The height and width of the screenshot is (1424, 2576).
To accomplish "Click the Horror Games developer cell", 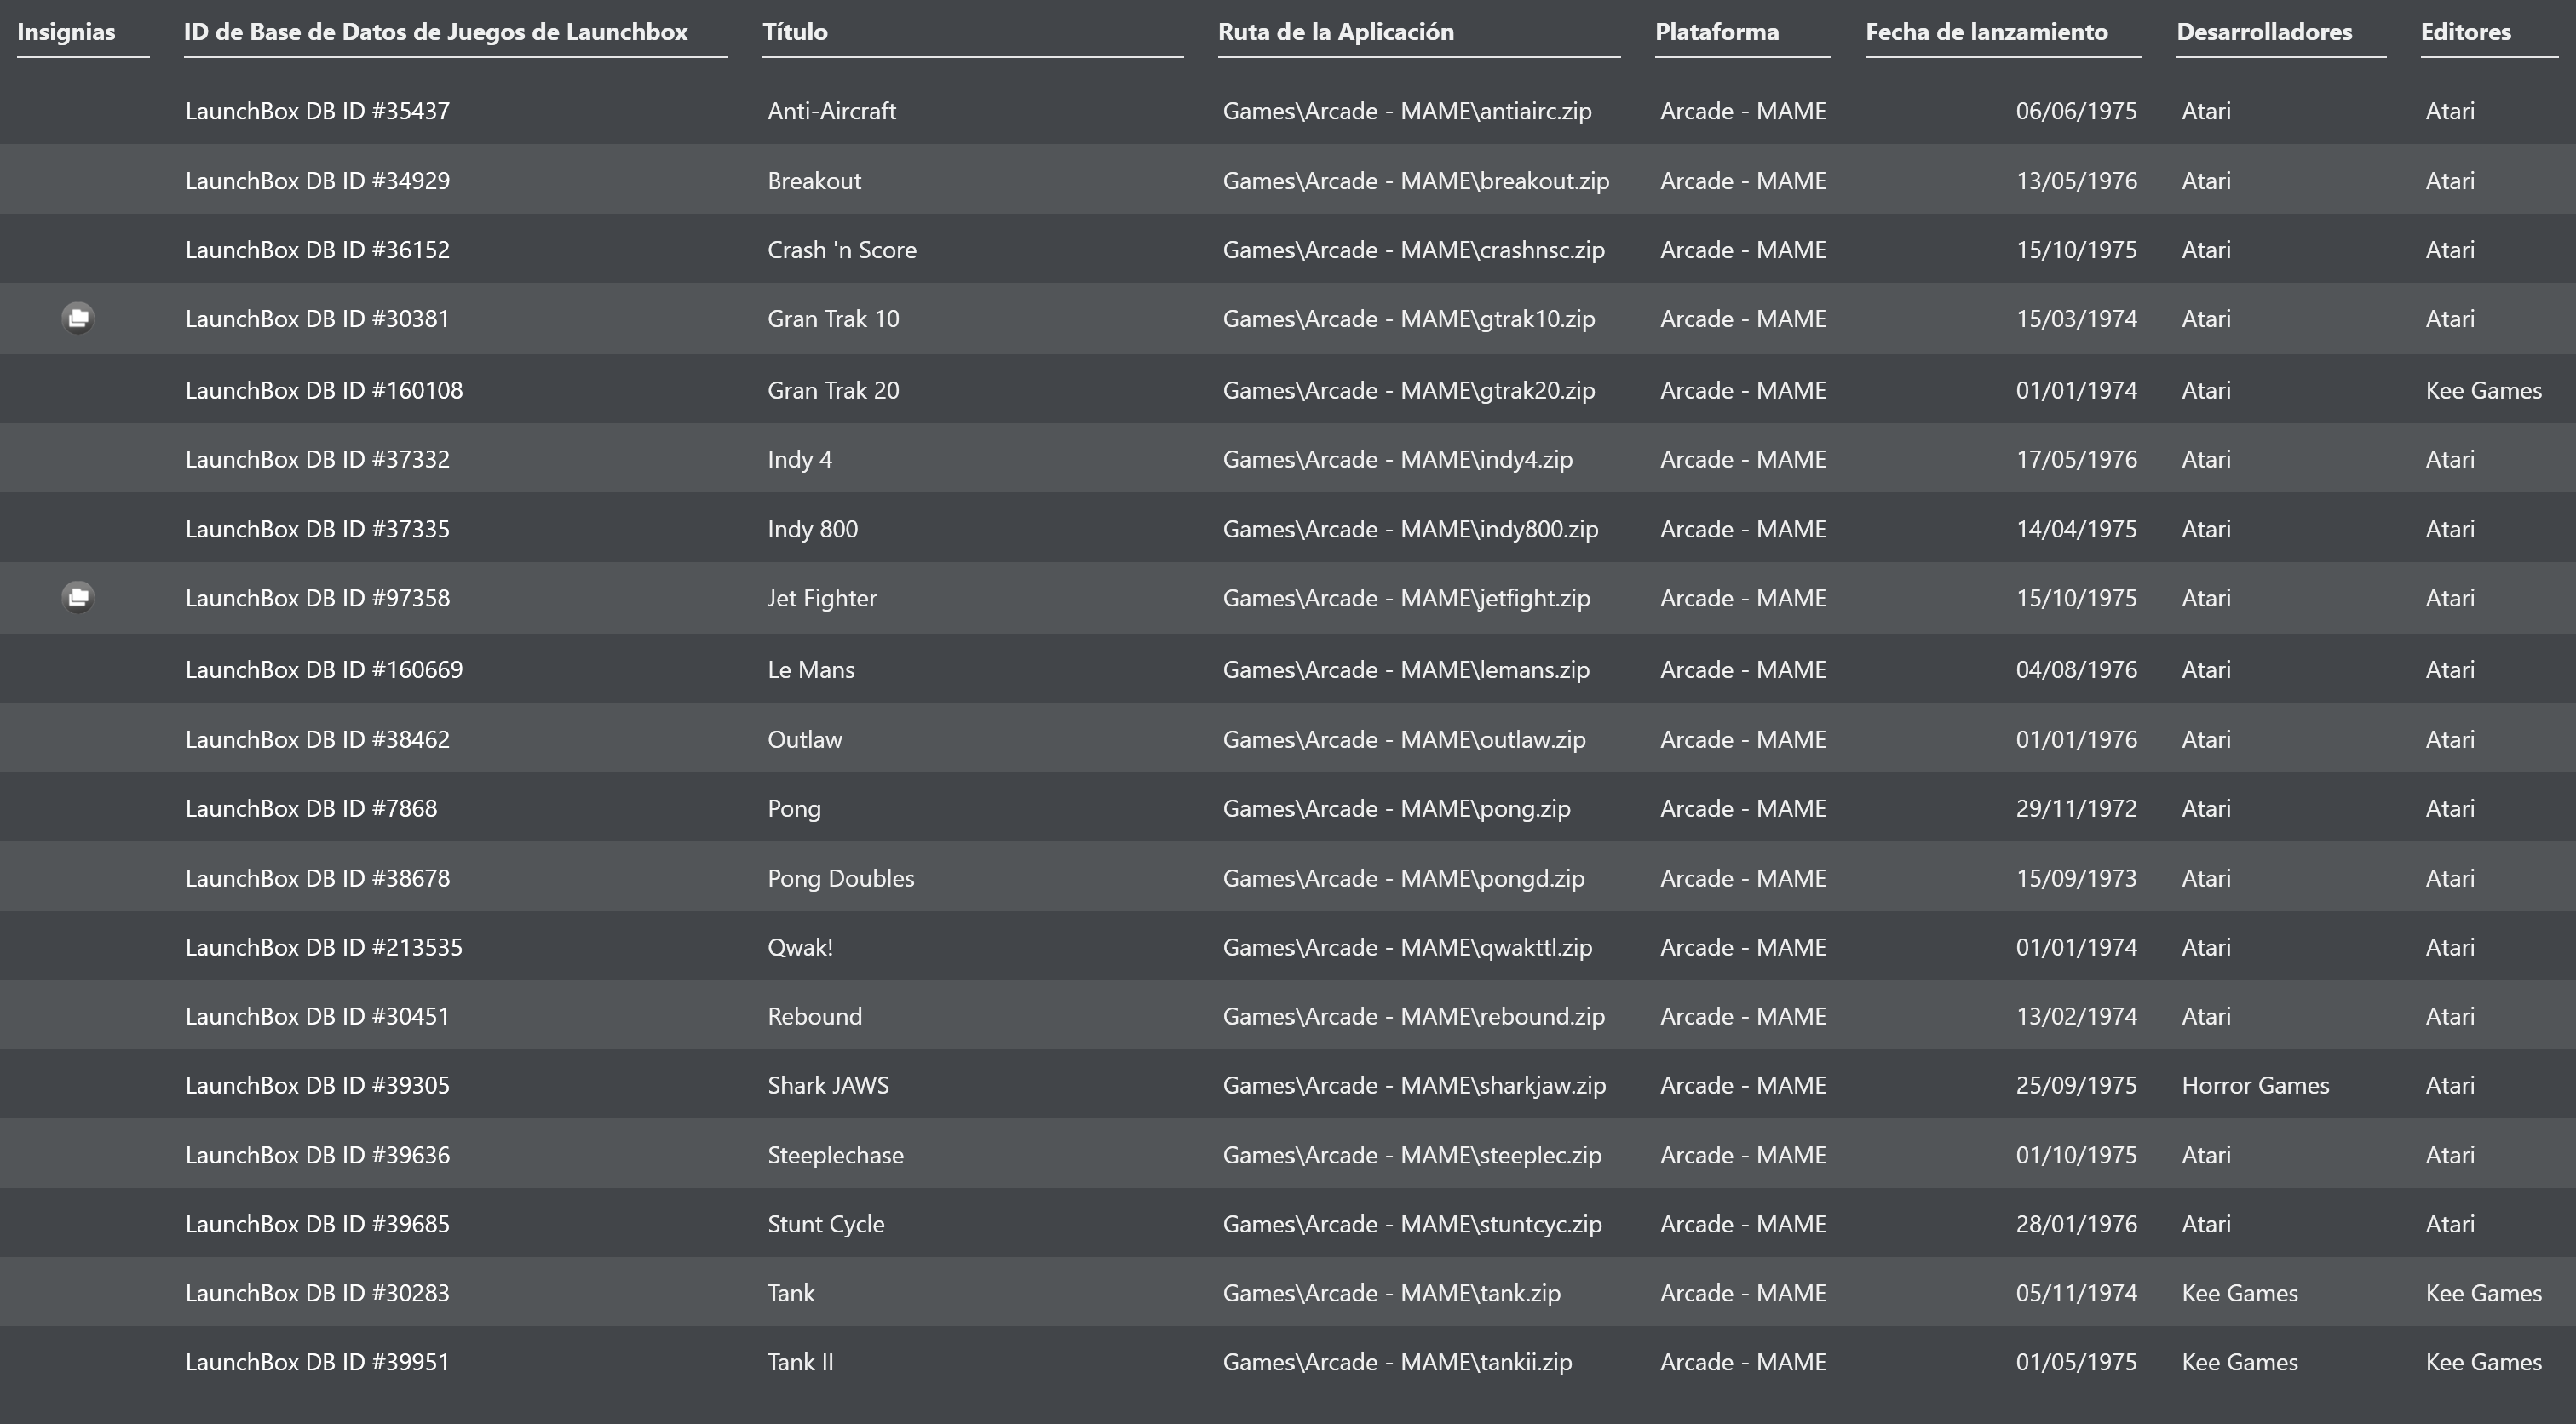I will coord(2255,1085).
